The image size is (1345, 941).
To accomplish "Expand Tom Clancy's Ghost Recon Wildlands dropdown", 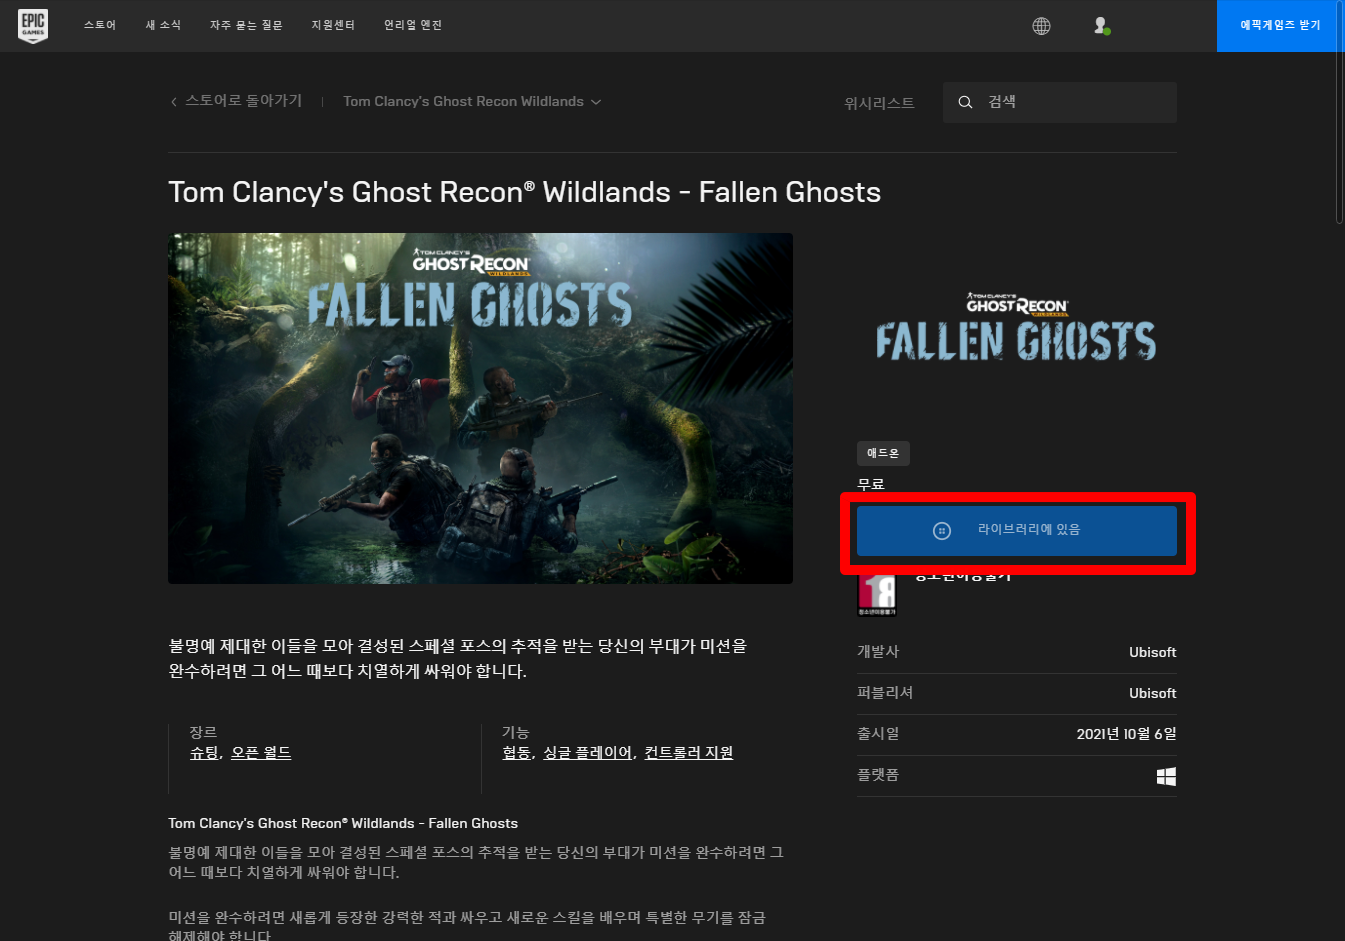I will pos(472,102).
